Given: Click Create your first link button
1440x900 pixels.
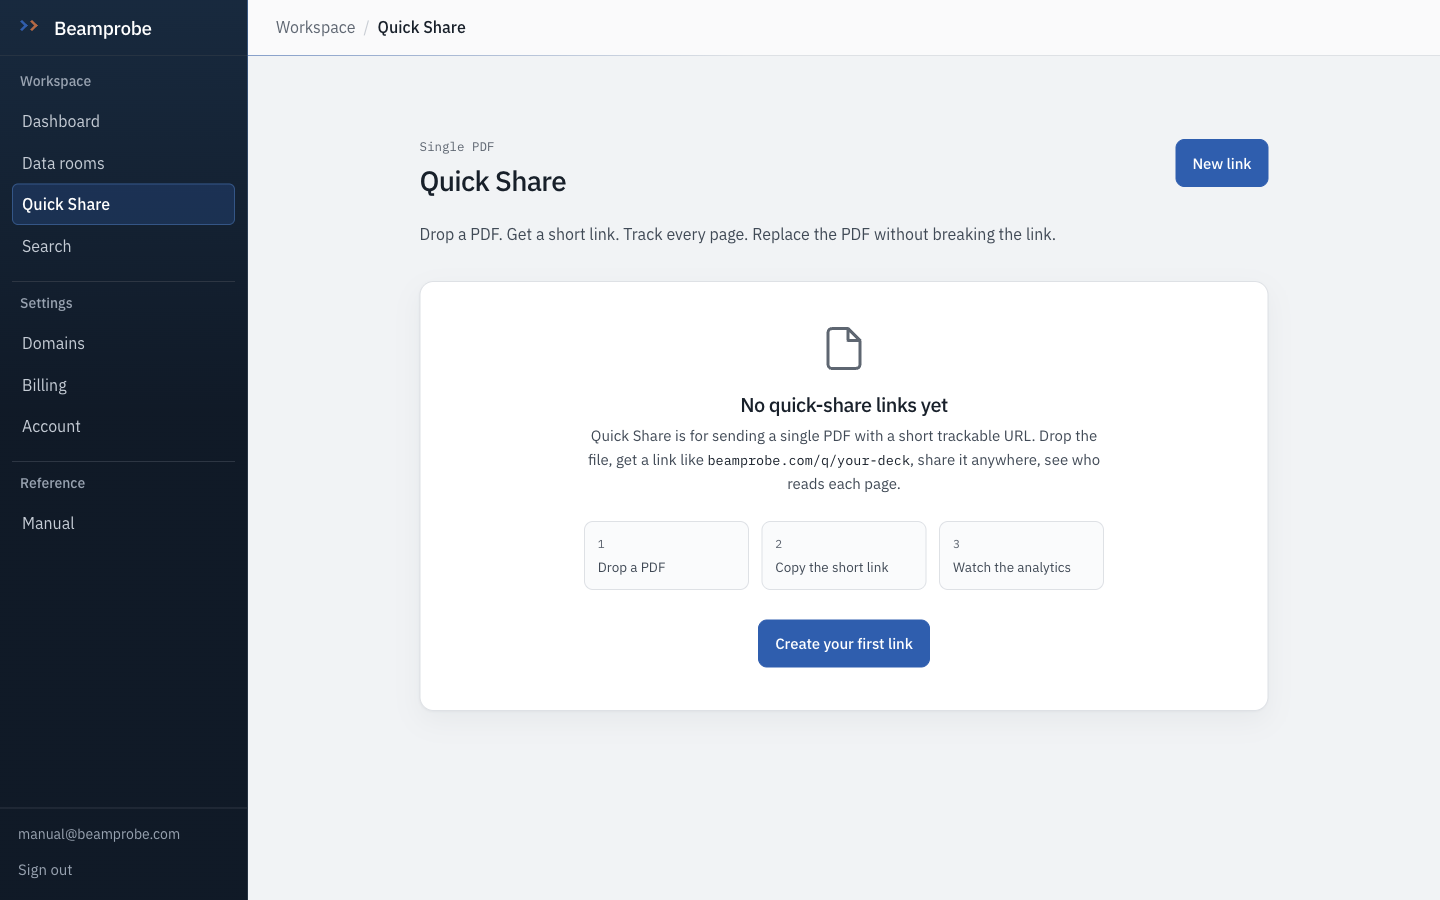Looking at the screenshot, I should click(x=844, y=644).
